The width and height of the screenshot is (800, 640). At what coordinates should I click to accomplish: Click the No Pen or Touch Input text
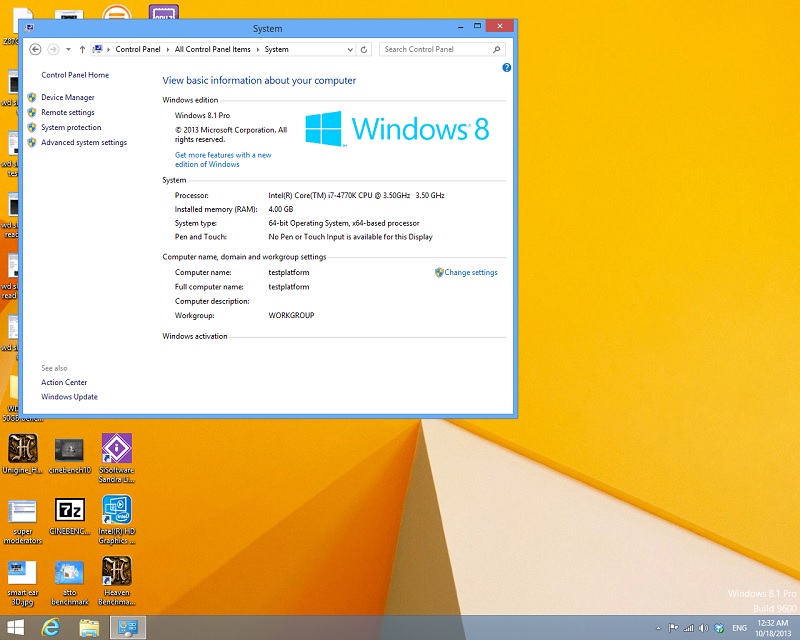(350, 237)
